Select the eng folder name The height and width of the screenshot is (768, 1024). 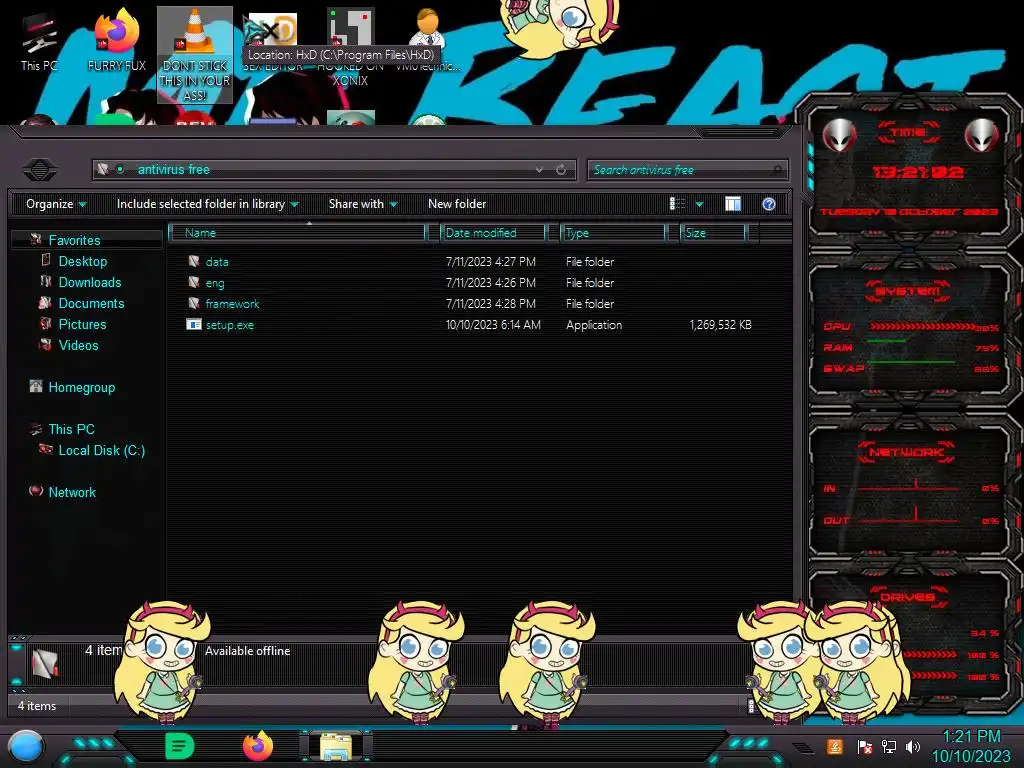[x=214, y=283]
